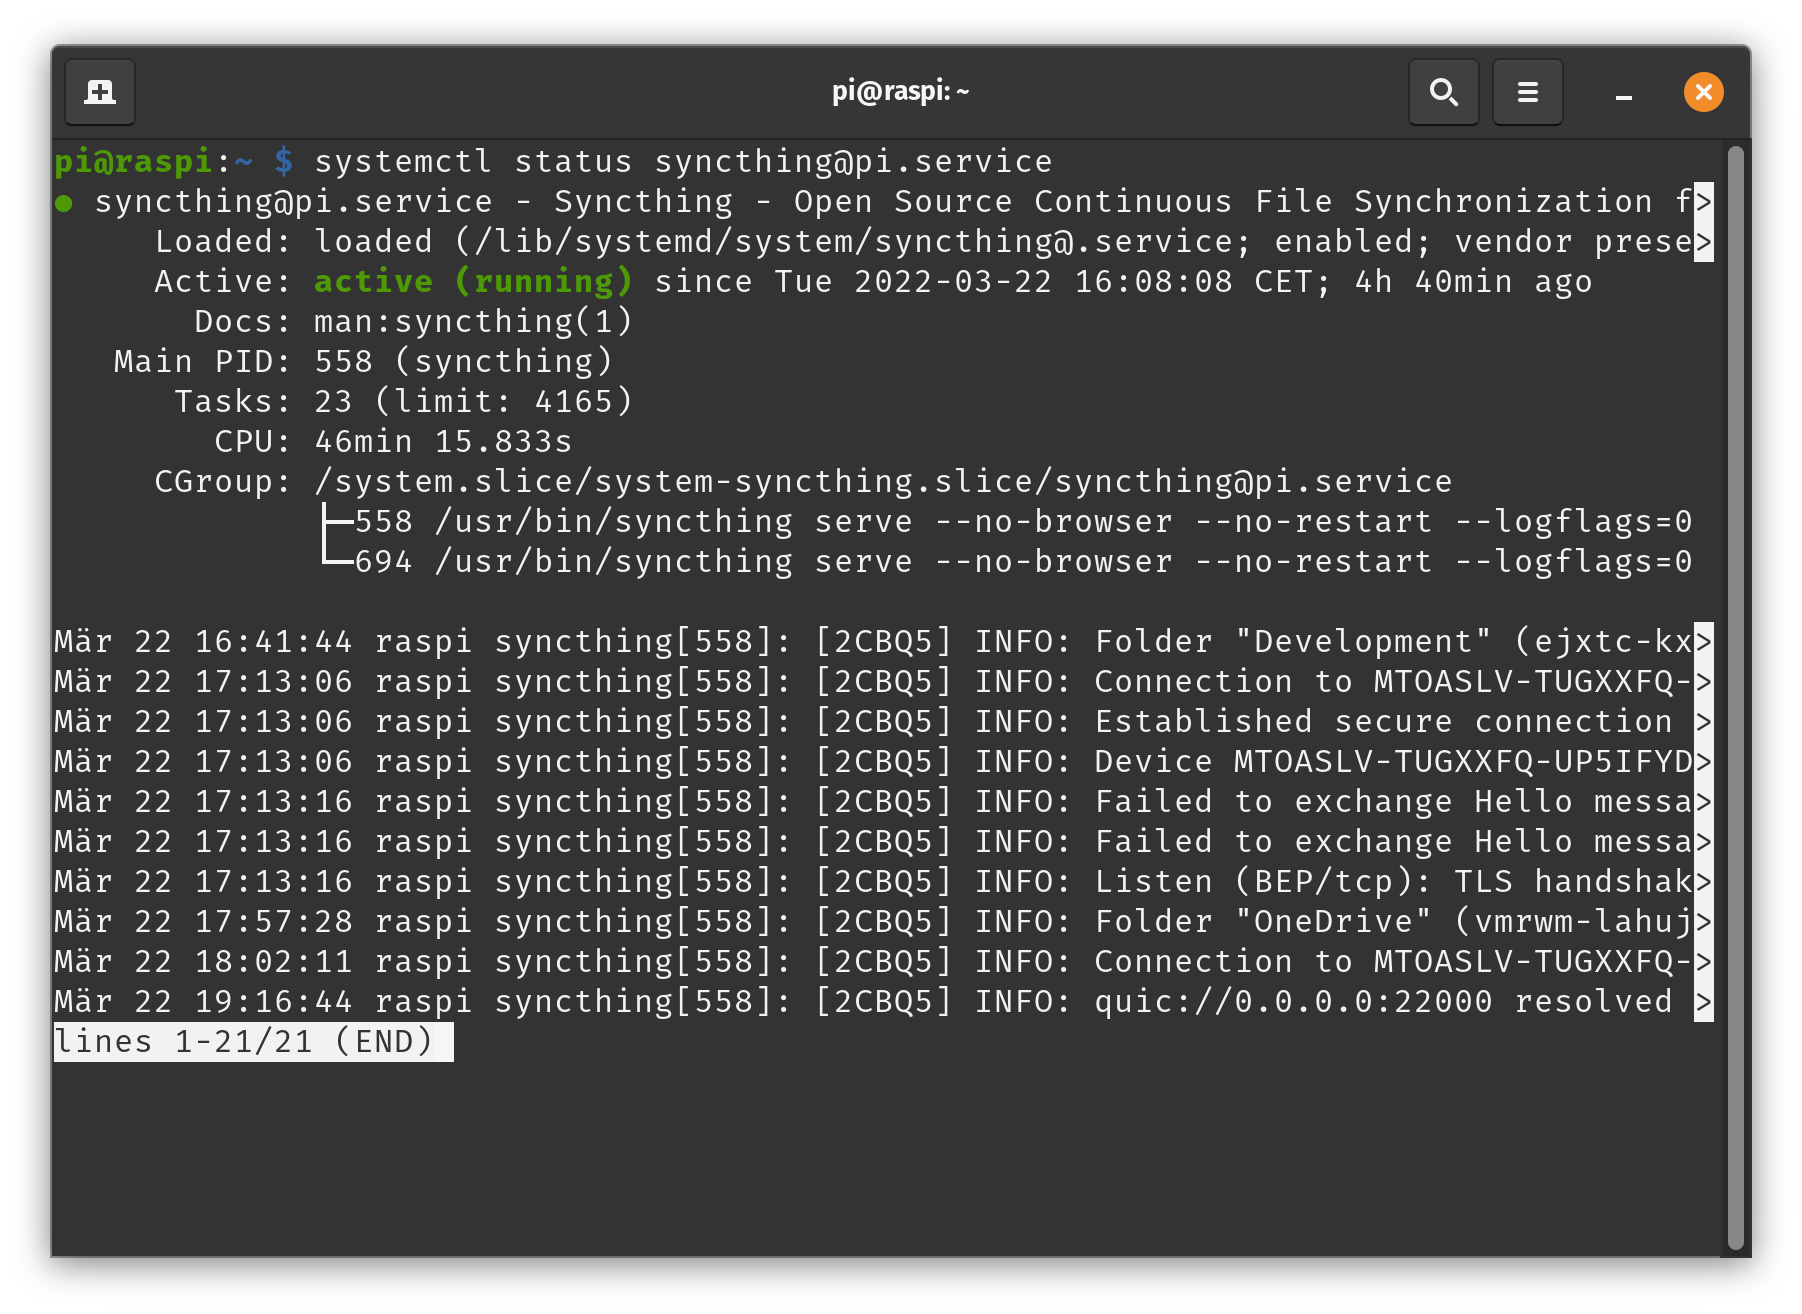Click the 'Listen (BEP/tcp): TLS handshak' log line
This screenshot has height=1314, width=1802.
pos(883,881)
